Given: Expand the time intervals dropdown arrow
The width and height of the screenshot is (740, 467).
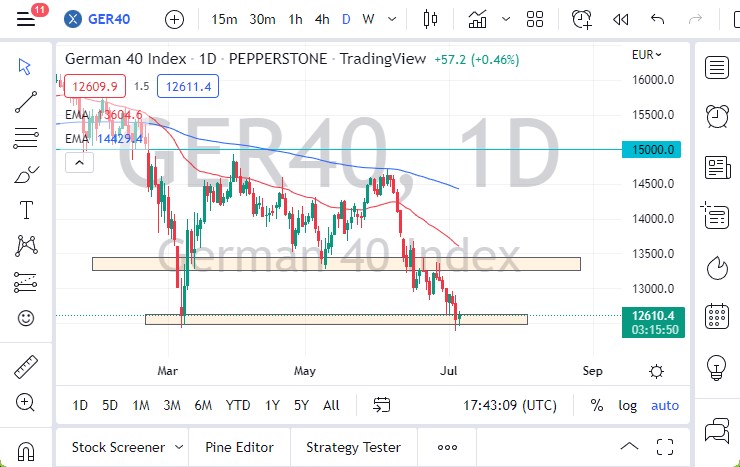Looking at the screenshot, I should (x=390, y=19).
